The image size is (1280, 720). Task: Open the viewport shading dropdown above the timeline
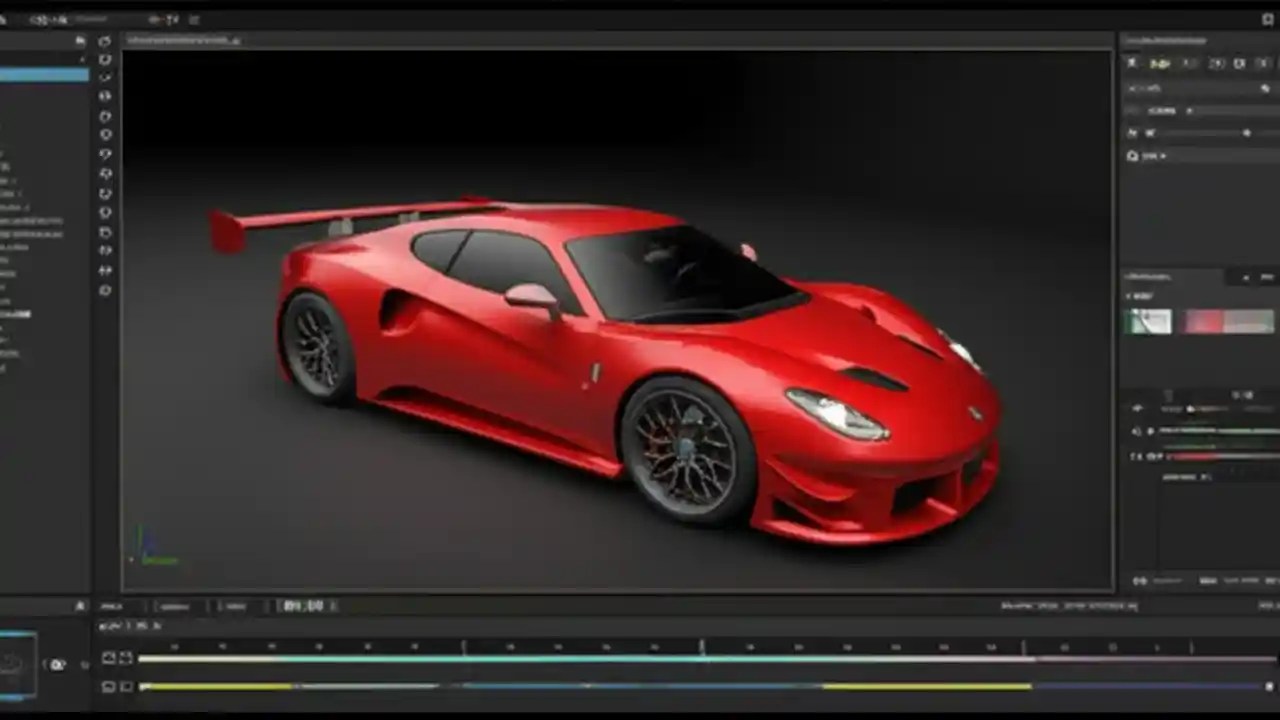[110, 624]
